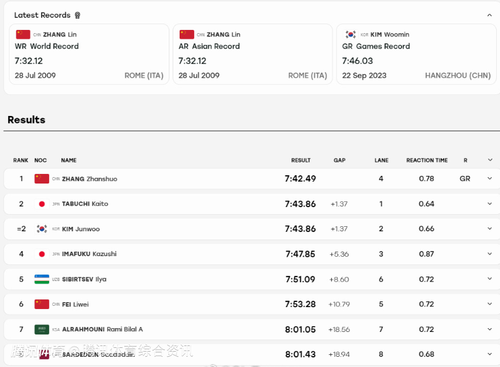Open ZHANG Zhanshuo athlete name
Screen dimensions: 500x367
[90, 179]
